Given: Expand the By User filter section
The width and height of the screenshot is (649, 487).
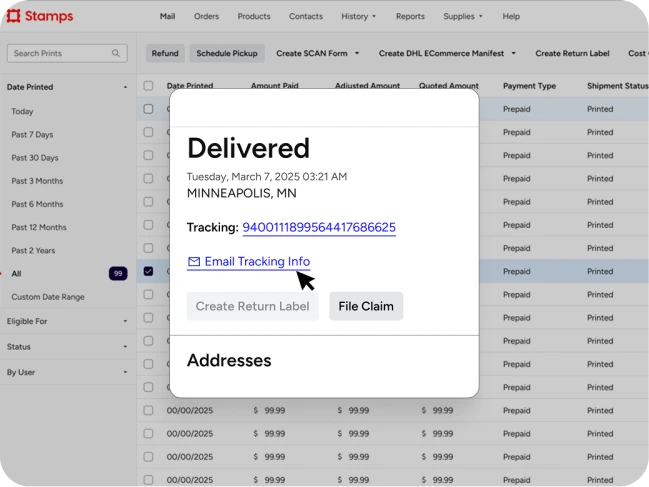Looking at the screenshot, I should tap(125, 372).
